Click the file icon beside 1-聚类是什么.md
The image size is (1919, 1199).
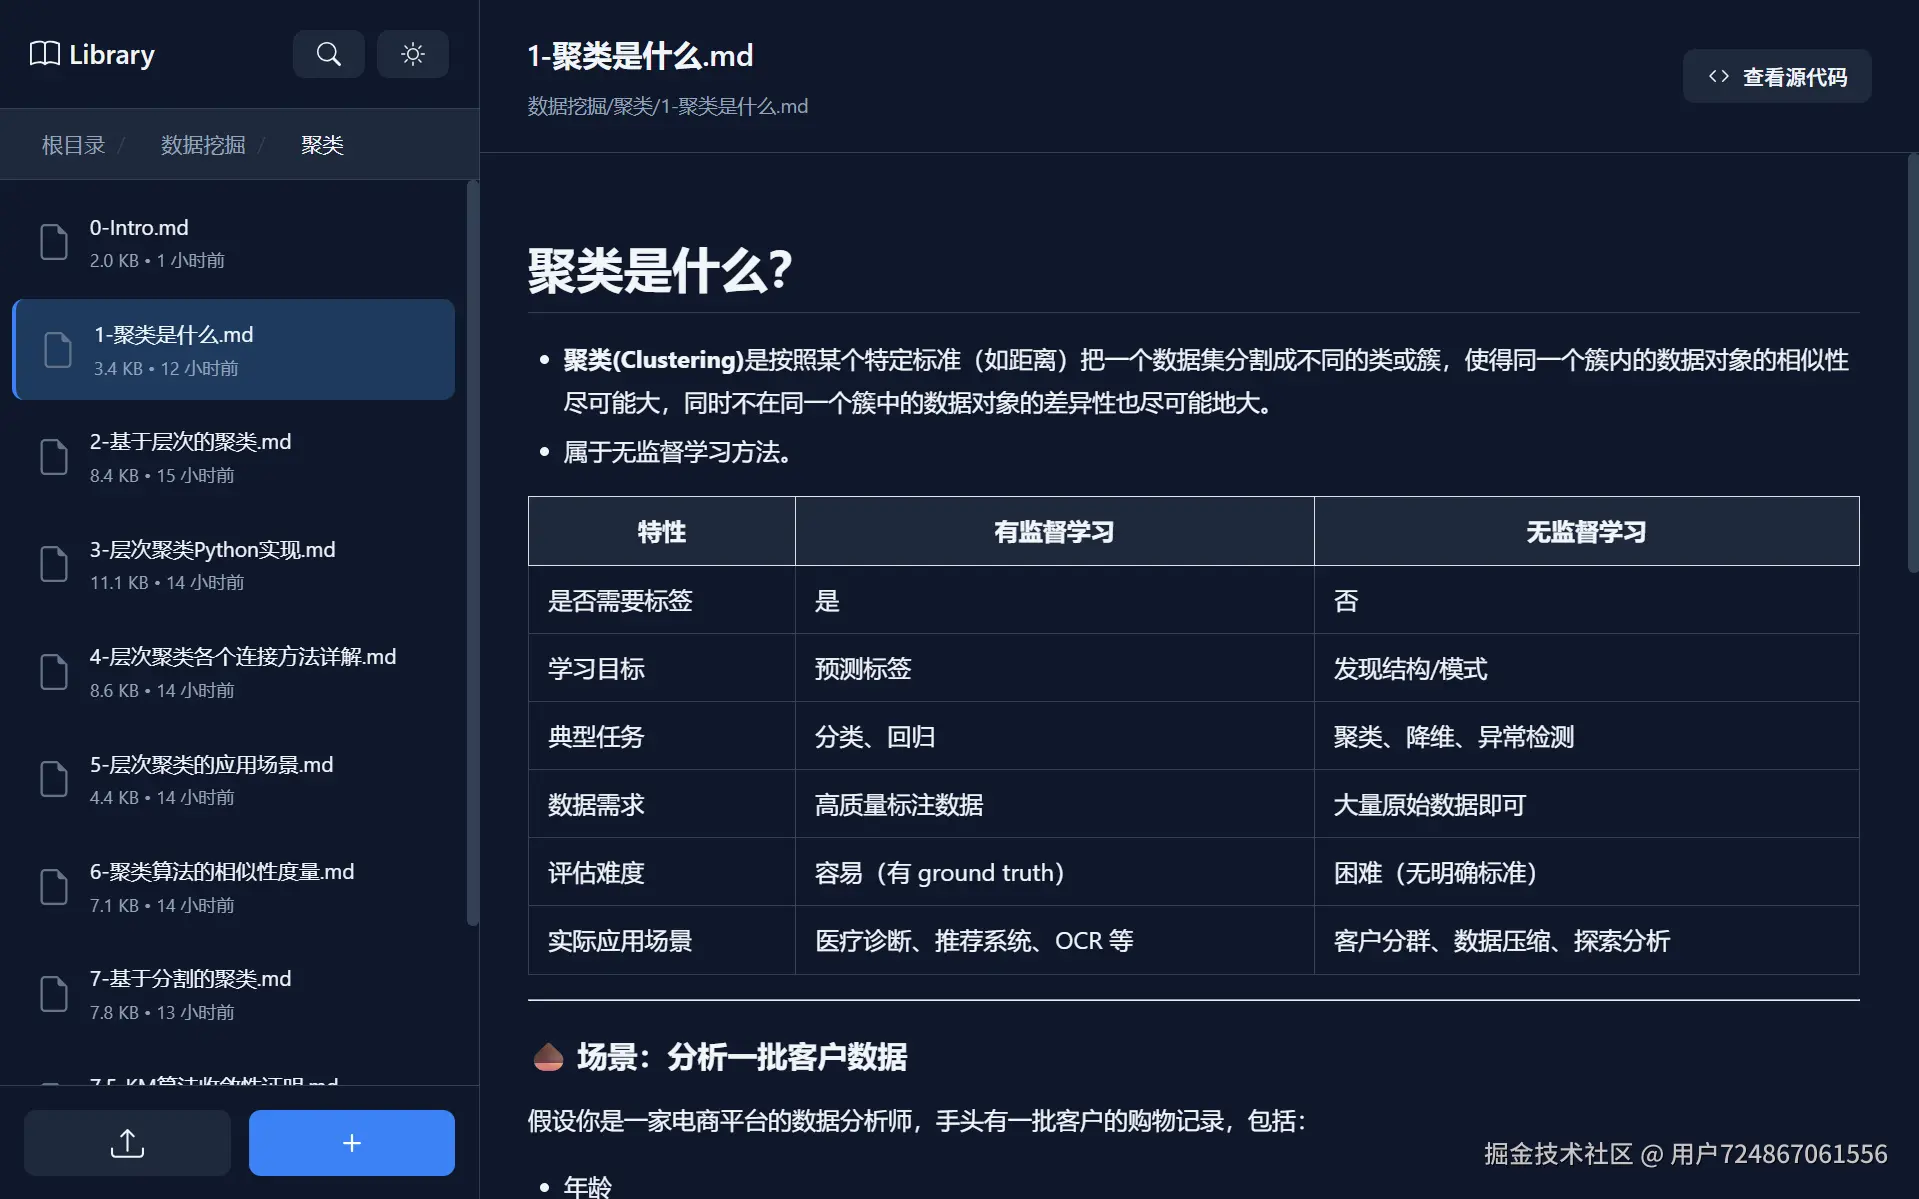pyautogui.click(x=57, y=349)
